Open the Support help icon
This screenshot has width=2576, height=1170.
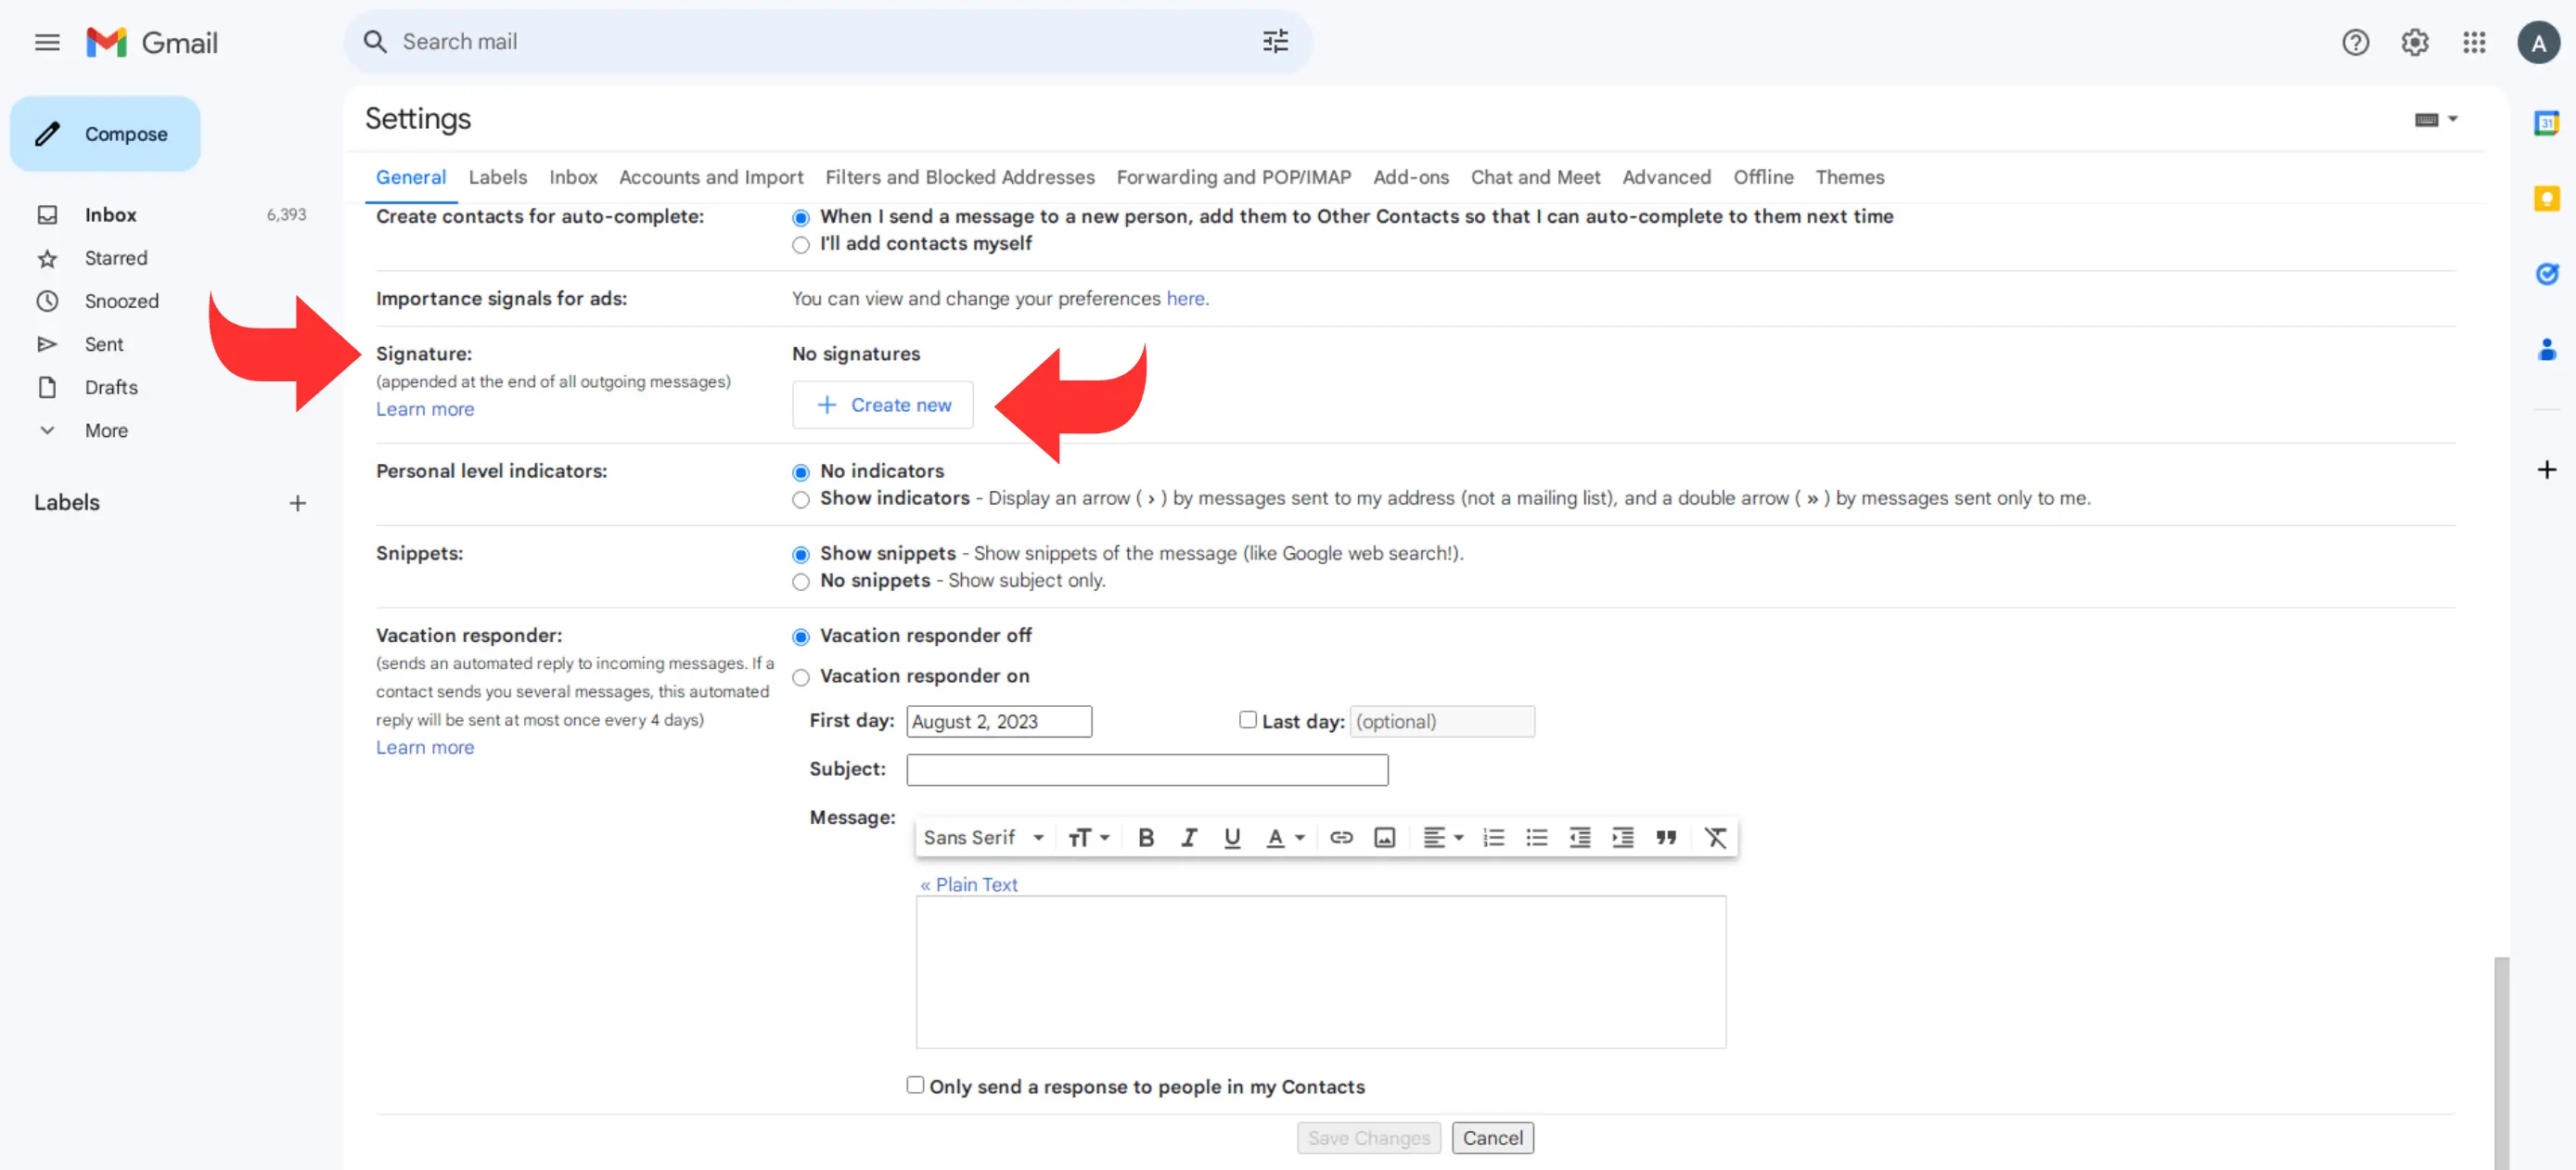[2355, 42]
